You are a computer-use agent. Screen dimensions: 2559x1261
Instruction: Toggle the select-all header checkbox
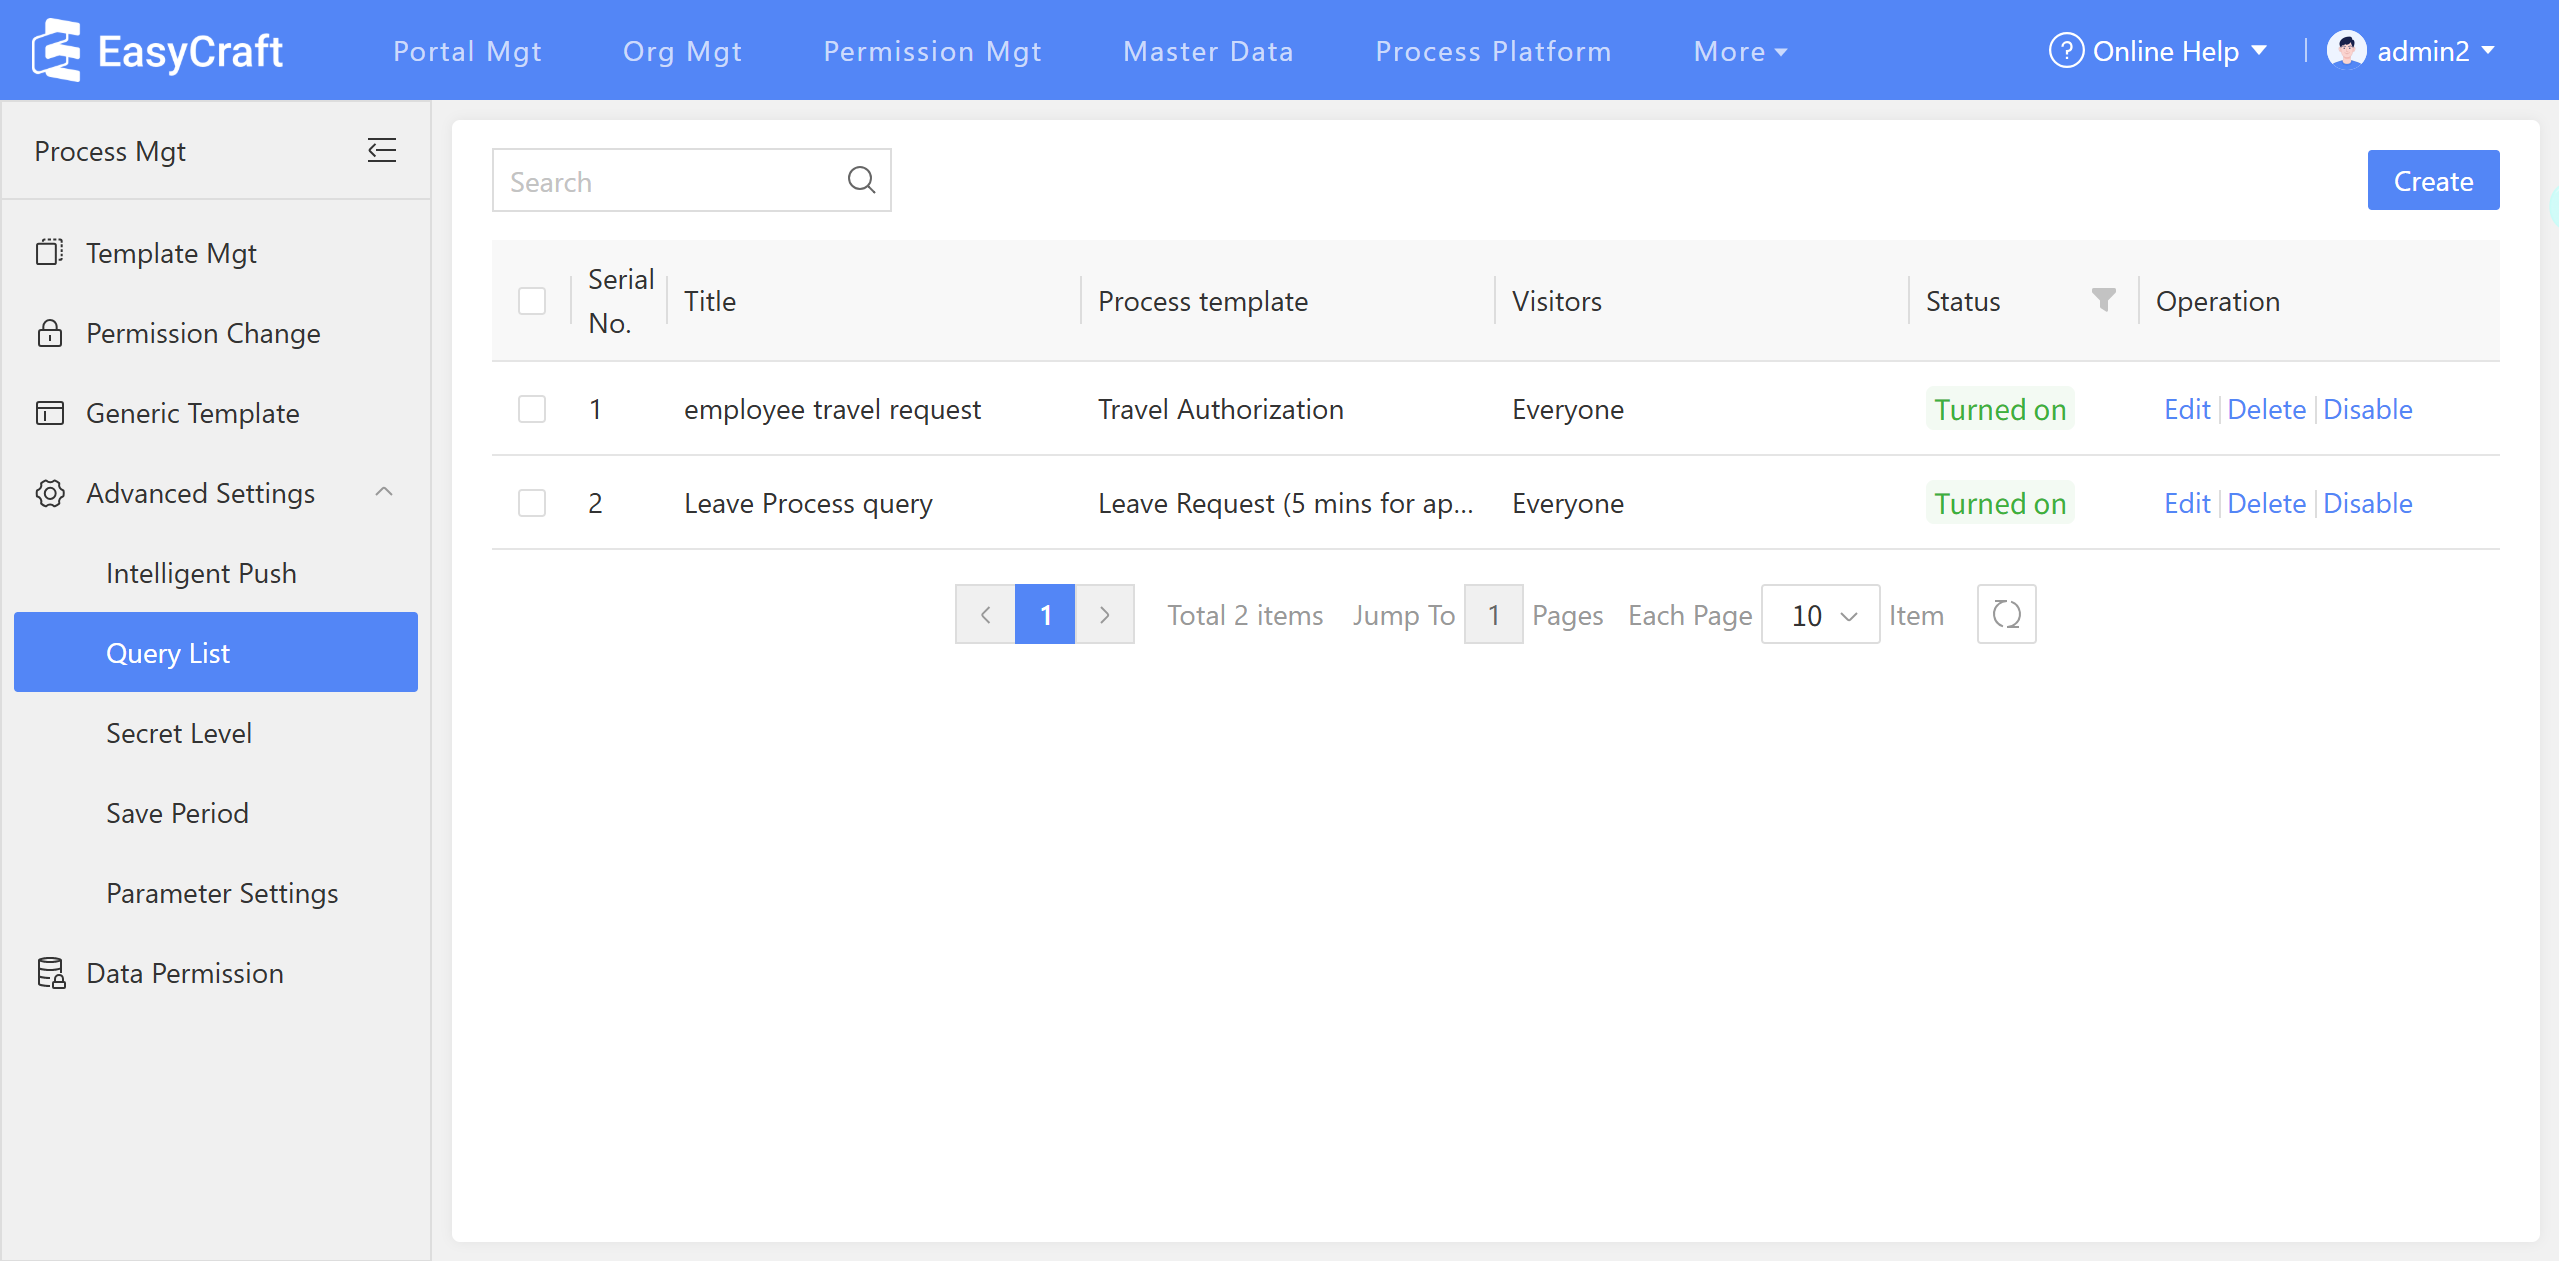(x=532, y=301)
